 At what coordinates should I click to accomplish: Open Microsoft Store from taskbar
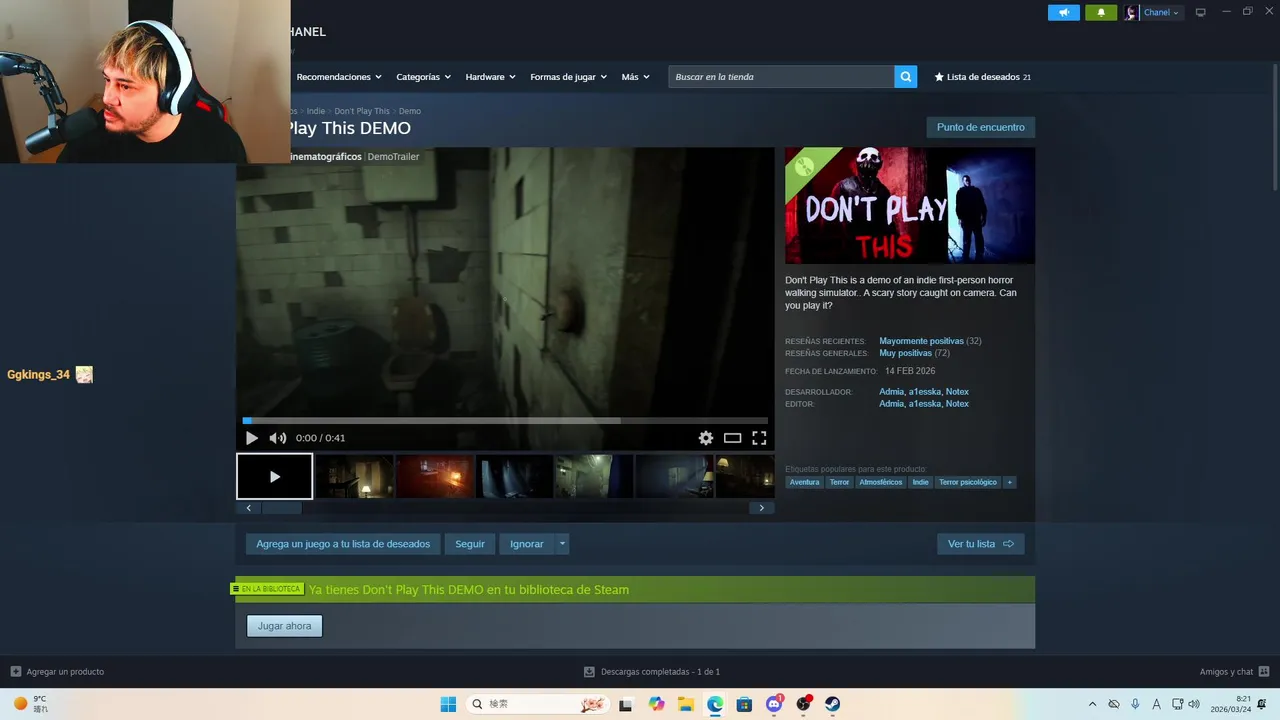point(744,704)
